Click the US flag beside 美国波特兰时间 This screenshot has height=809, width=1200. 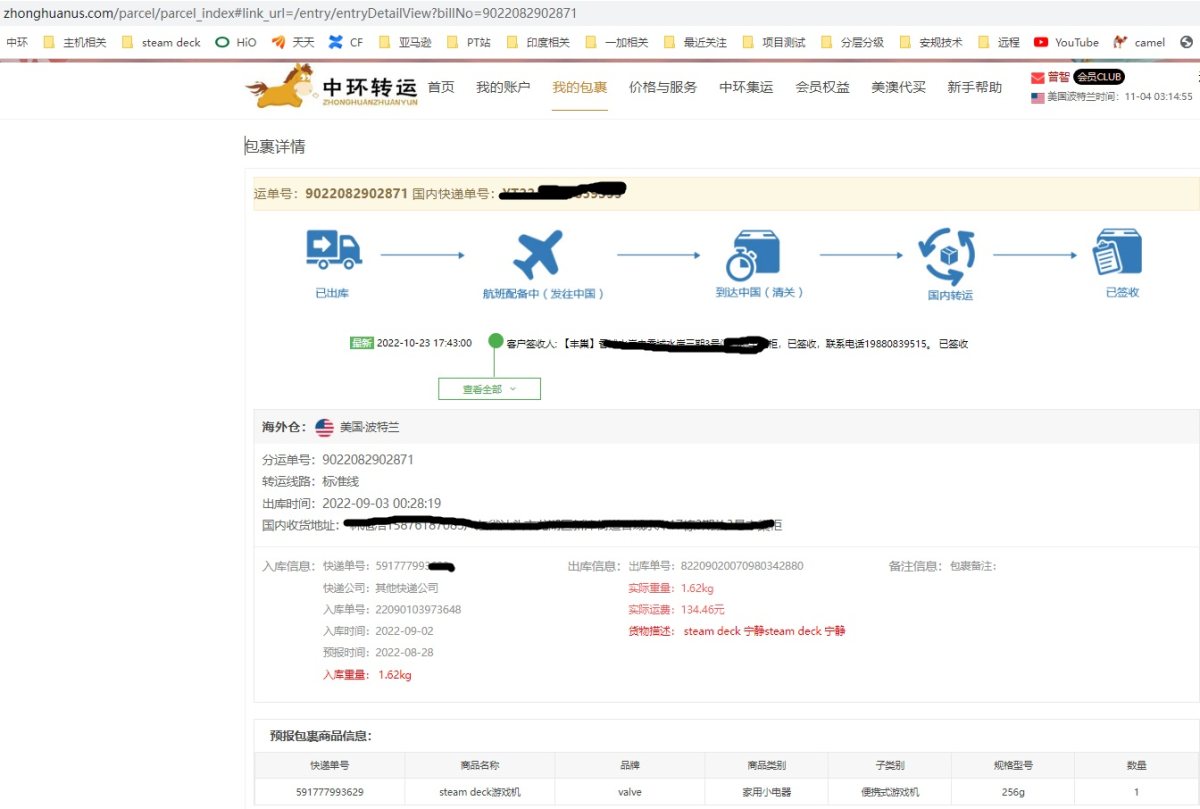(x=1036, y=98)
